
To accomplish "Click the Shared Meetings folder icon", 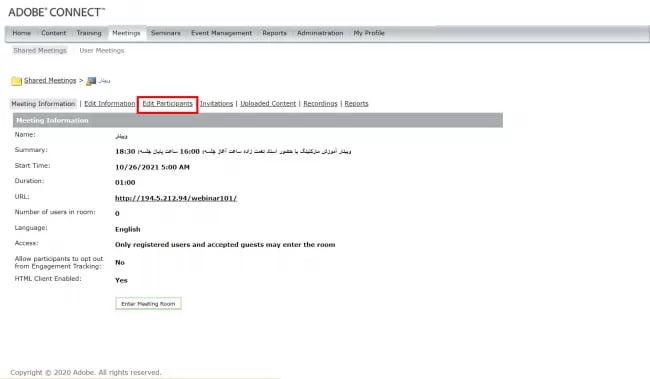I will tap(17, 81).
